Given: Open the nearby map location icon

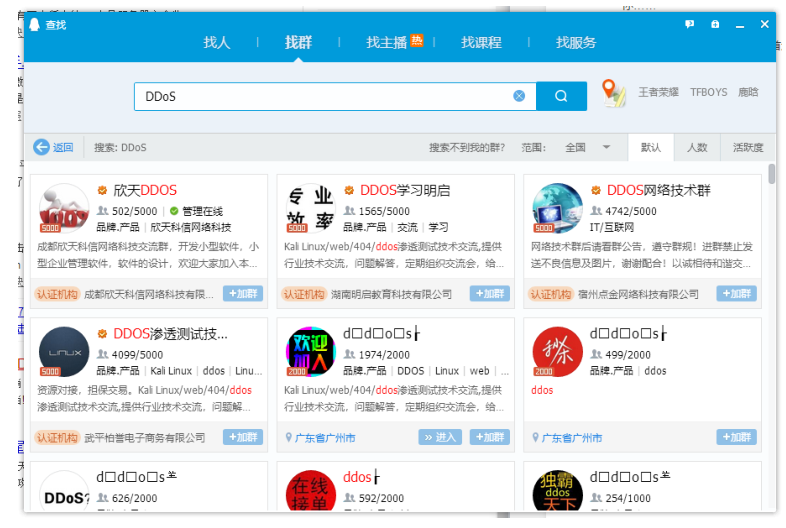Looking at the screenshot, I should (614, 94).
